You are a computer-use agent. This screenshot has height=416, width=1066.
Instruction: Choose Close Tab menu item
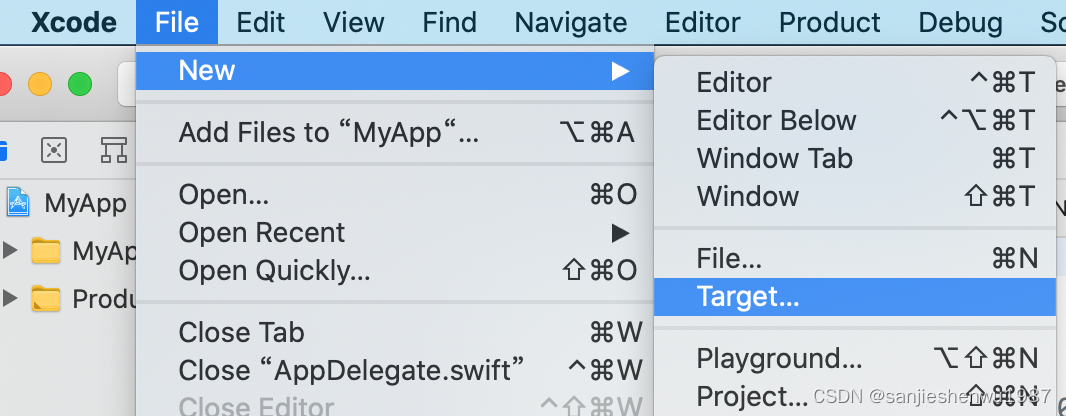pyautogui.click(x=395, y=332)
